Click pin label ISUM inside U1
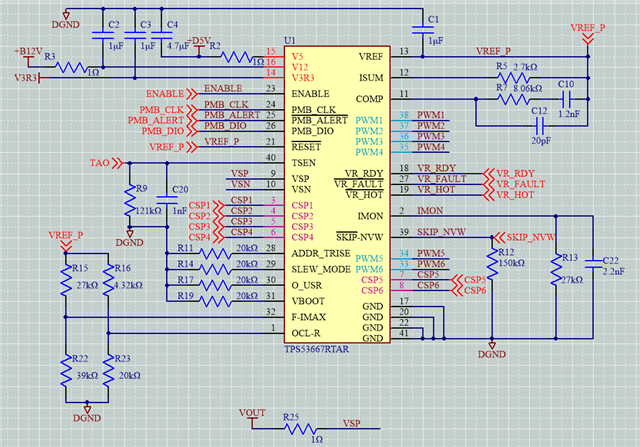This screenshot has width=640, height=447. 371,78
